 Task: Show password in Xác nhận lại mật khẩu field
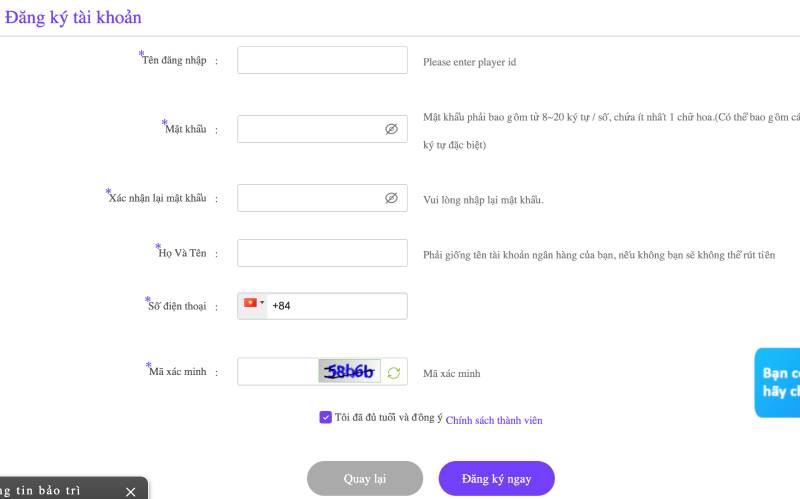(391, 198)
